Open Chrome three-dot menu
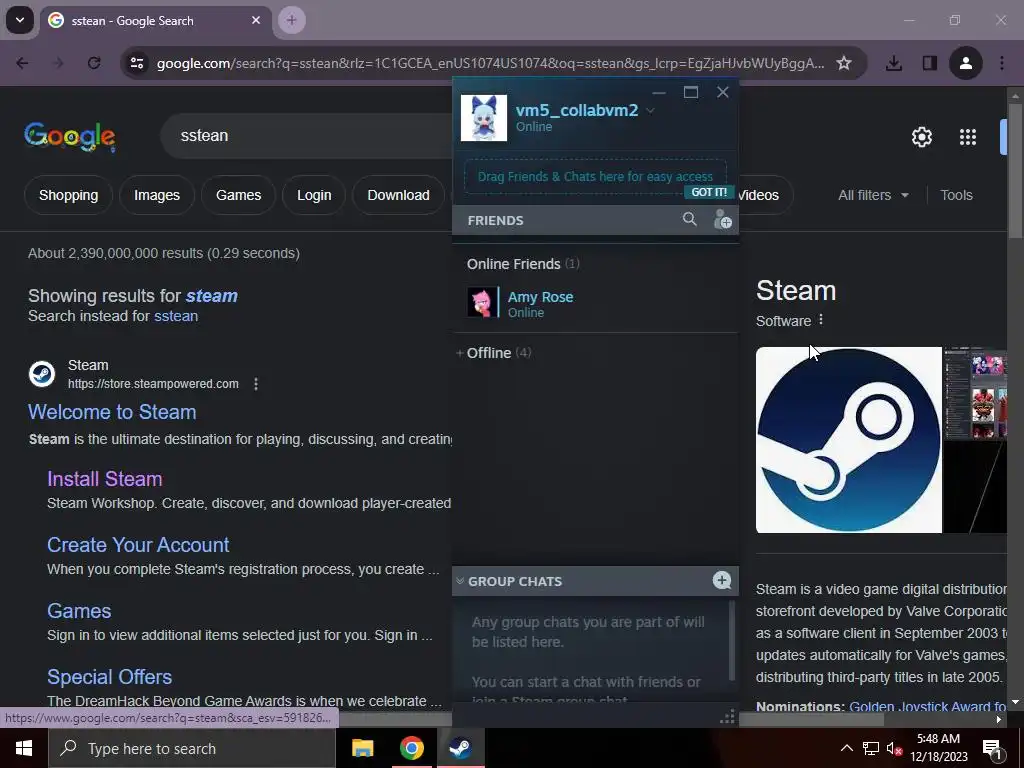This screenshot has height=768, width=1024. (x=1002, y=63)
